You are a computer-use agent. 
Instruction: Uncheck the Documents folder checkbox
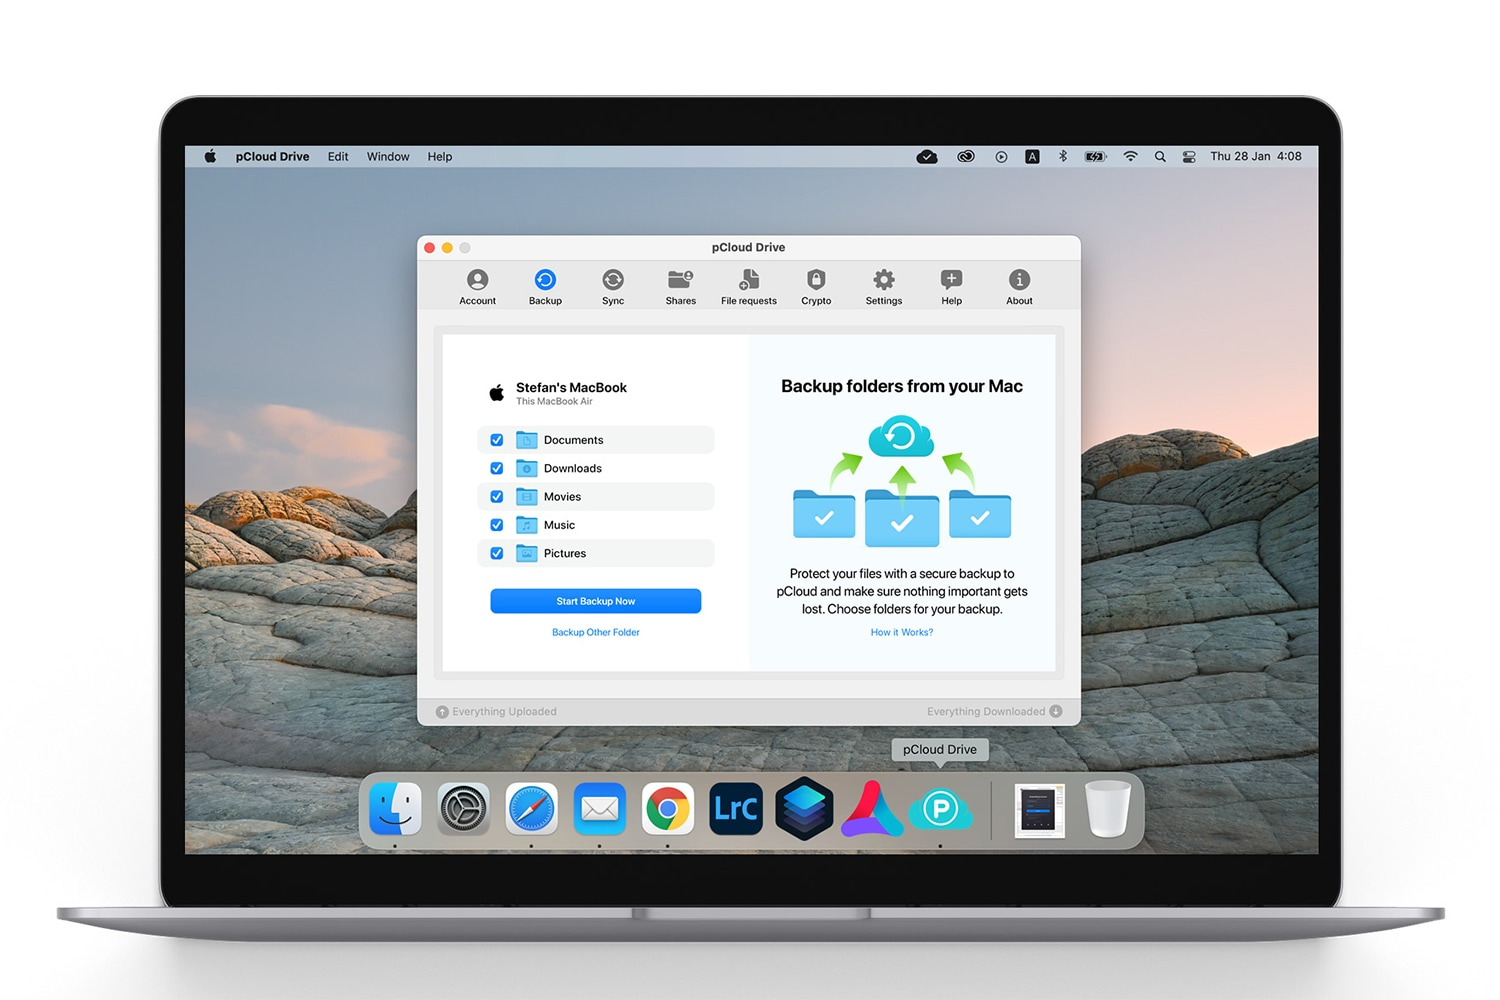pyautogui.click(x=497, y=440)
